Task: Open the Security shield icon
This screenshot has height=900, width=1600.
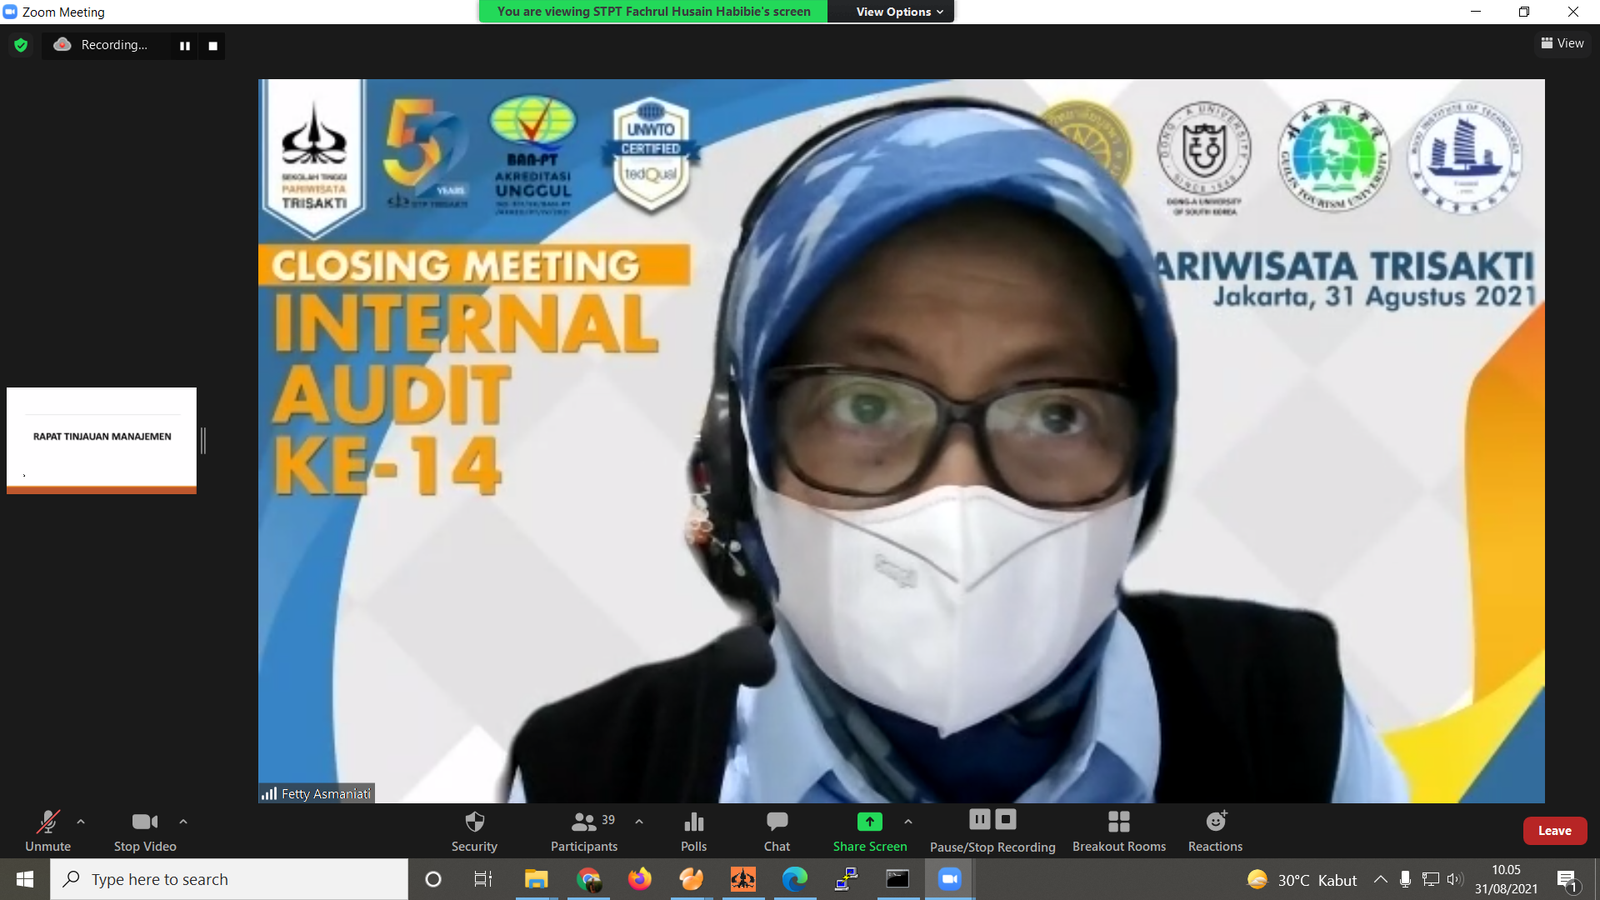Action: tap(474, 823)
